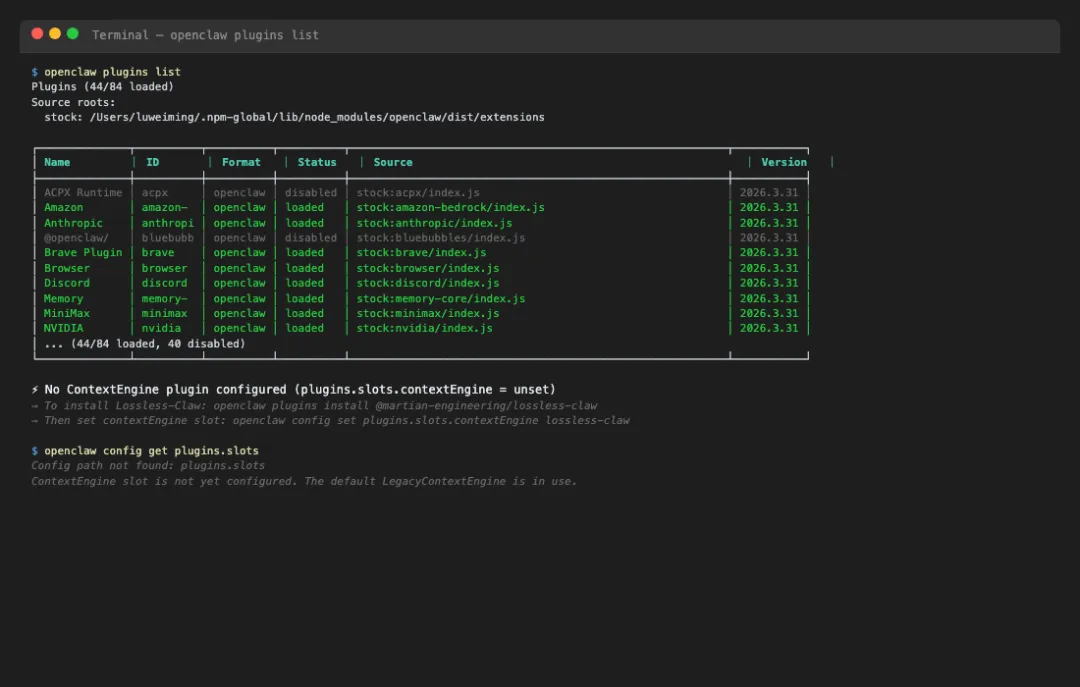The image size is (1080, 687).
Task: Click the ID column header
Action: click(152, 163)
